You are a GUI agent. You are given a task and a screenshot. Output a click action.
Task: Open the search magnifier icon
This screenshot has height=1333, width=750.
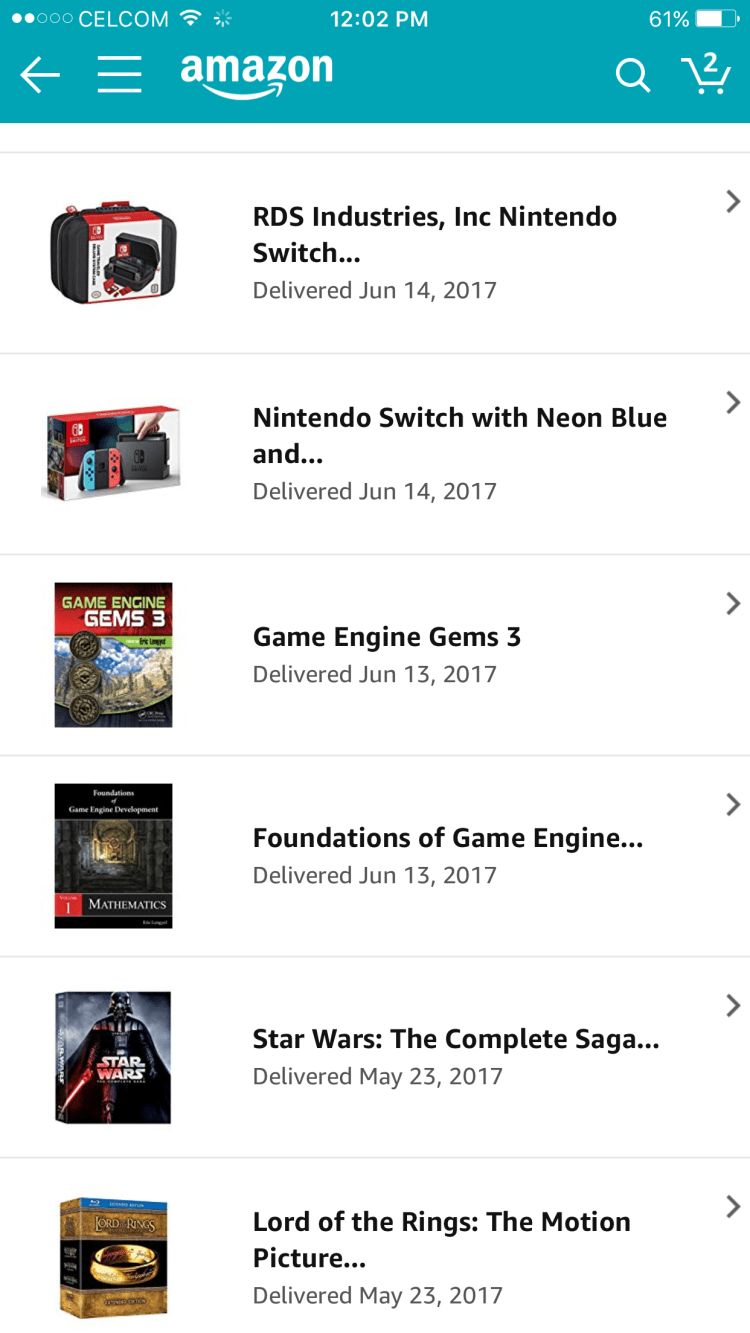(632, 75)
